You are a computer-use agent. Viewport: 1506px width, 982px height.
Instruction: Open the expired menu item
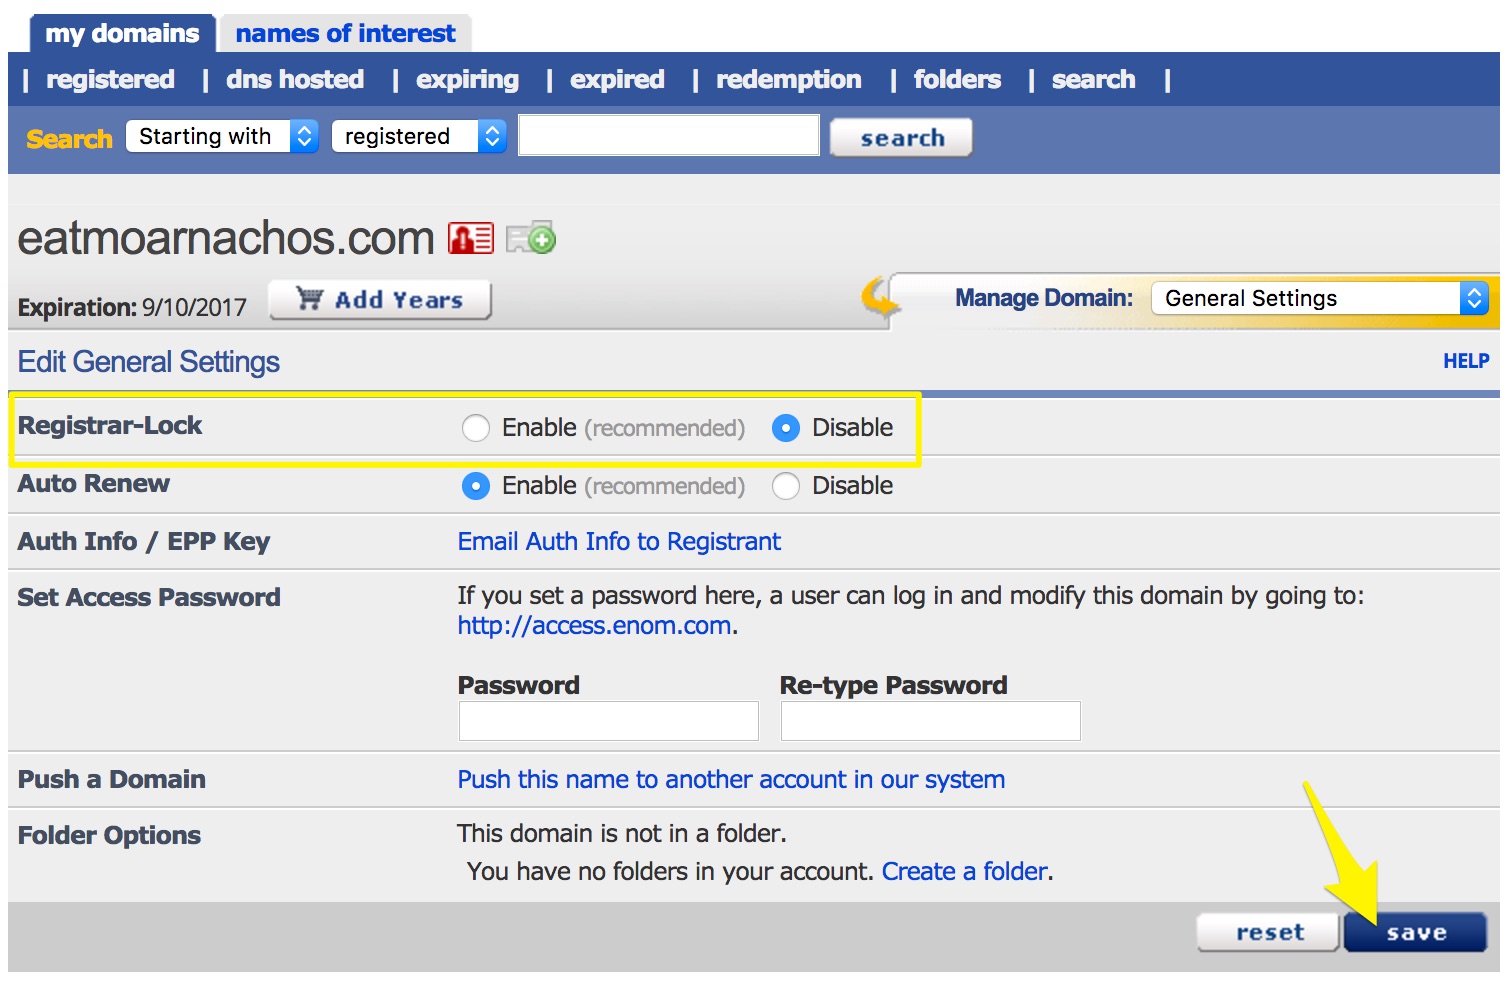tap(617, 79)
